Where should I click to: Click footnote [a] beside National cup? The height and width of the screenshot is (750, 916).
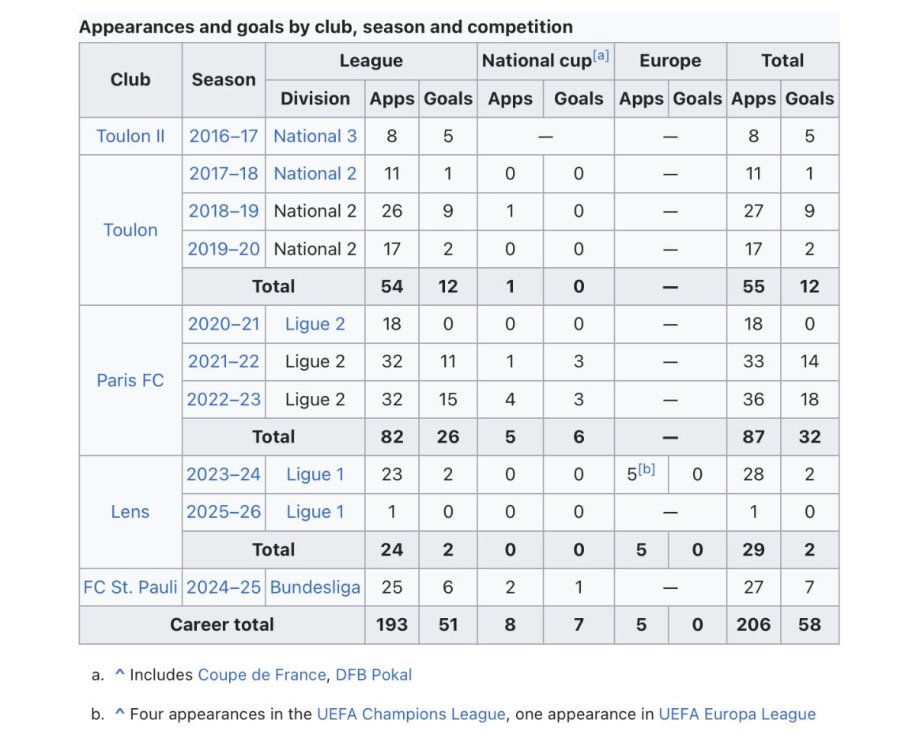(601, 56)
